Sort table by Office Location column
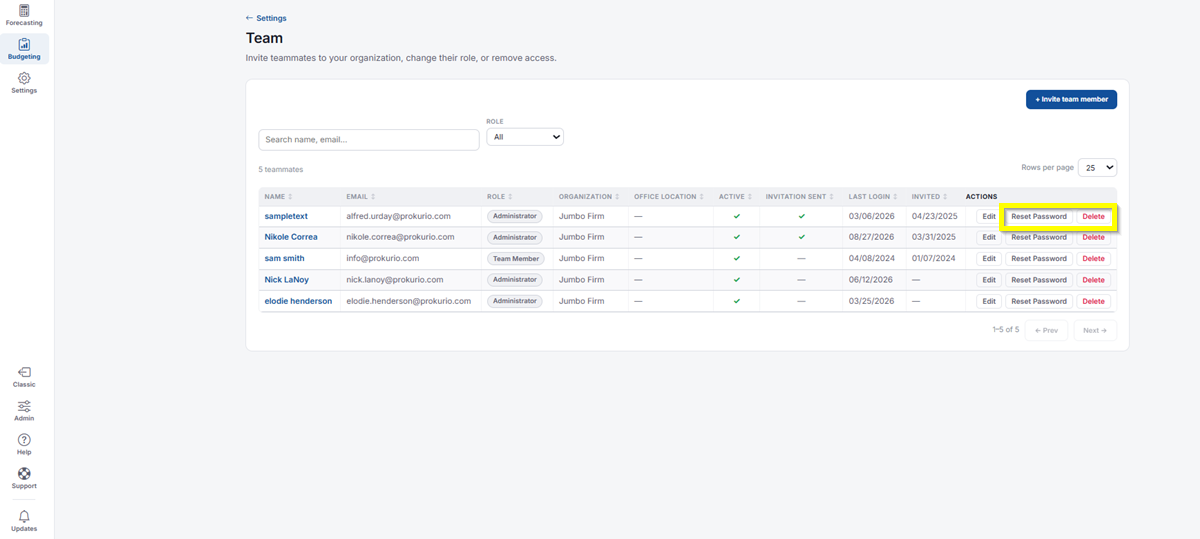Image resolution: width=1200 pixels, height=539 pixels. pos(668,197)
